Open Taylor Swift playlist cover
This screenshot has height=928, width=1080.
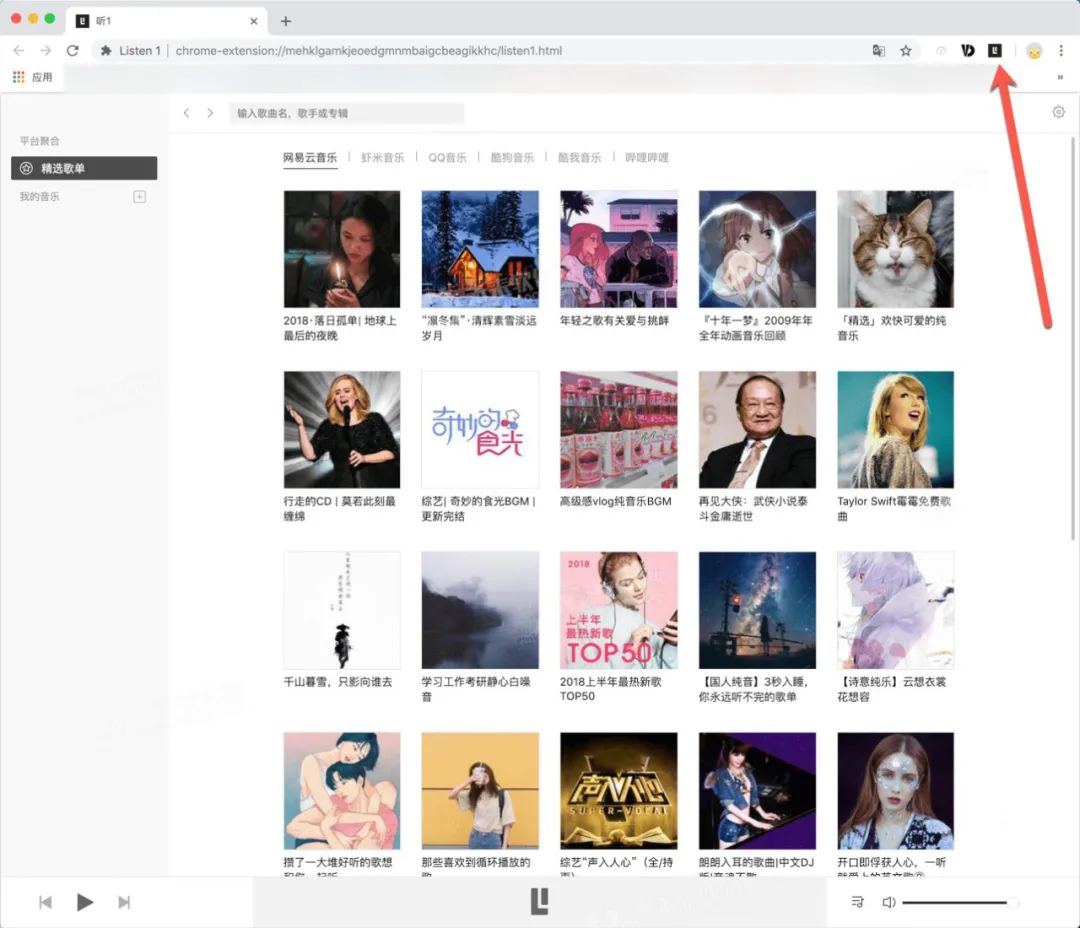coord(895,429)
